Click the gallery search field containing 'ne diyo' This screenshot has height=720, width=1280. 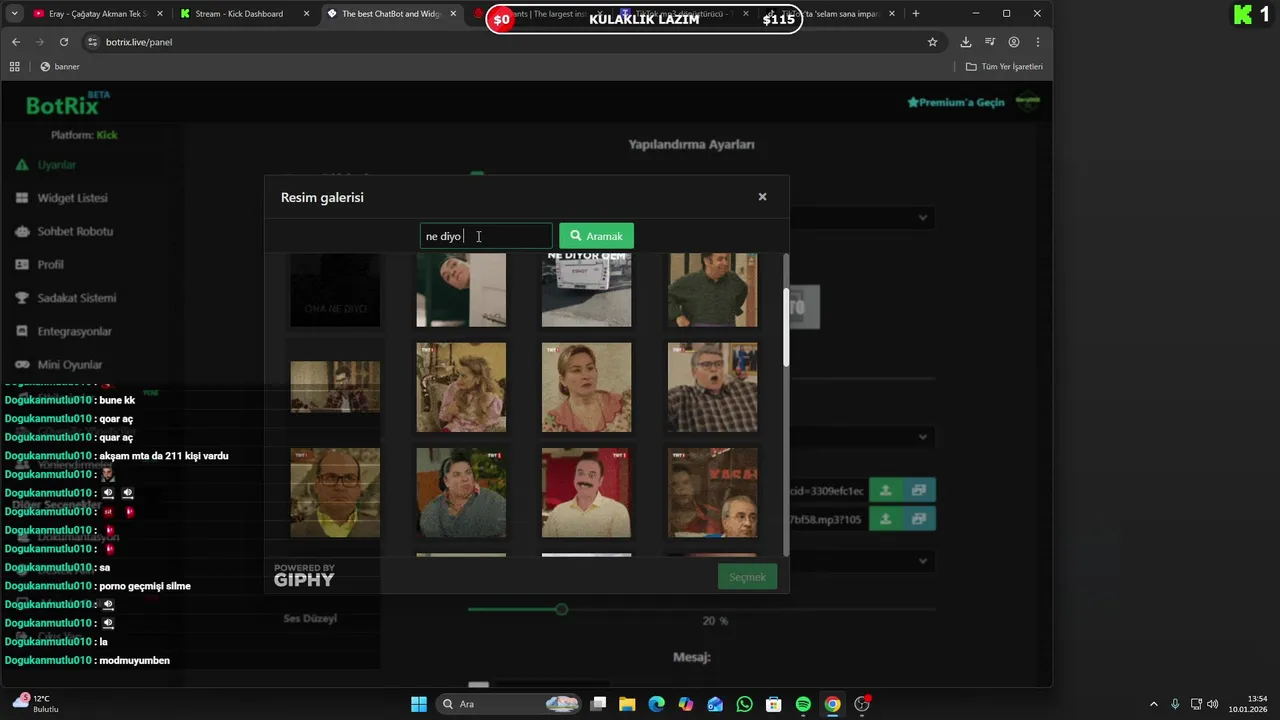pos(486,236)
